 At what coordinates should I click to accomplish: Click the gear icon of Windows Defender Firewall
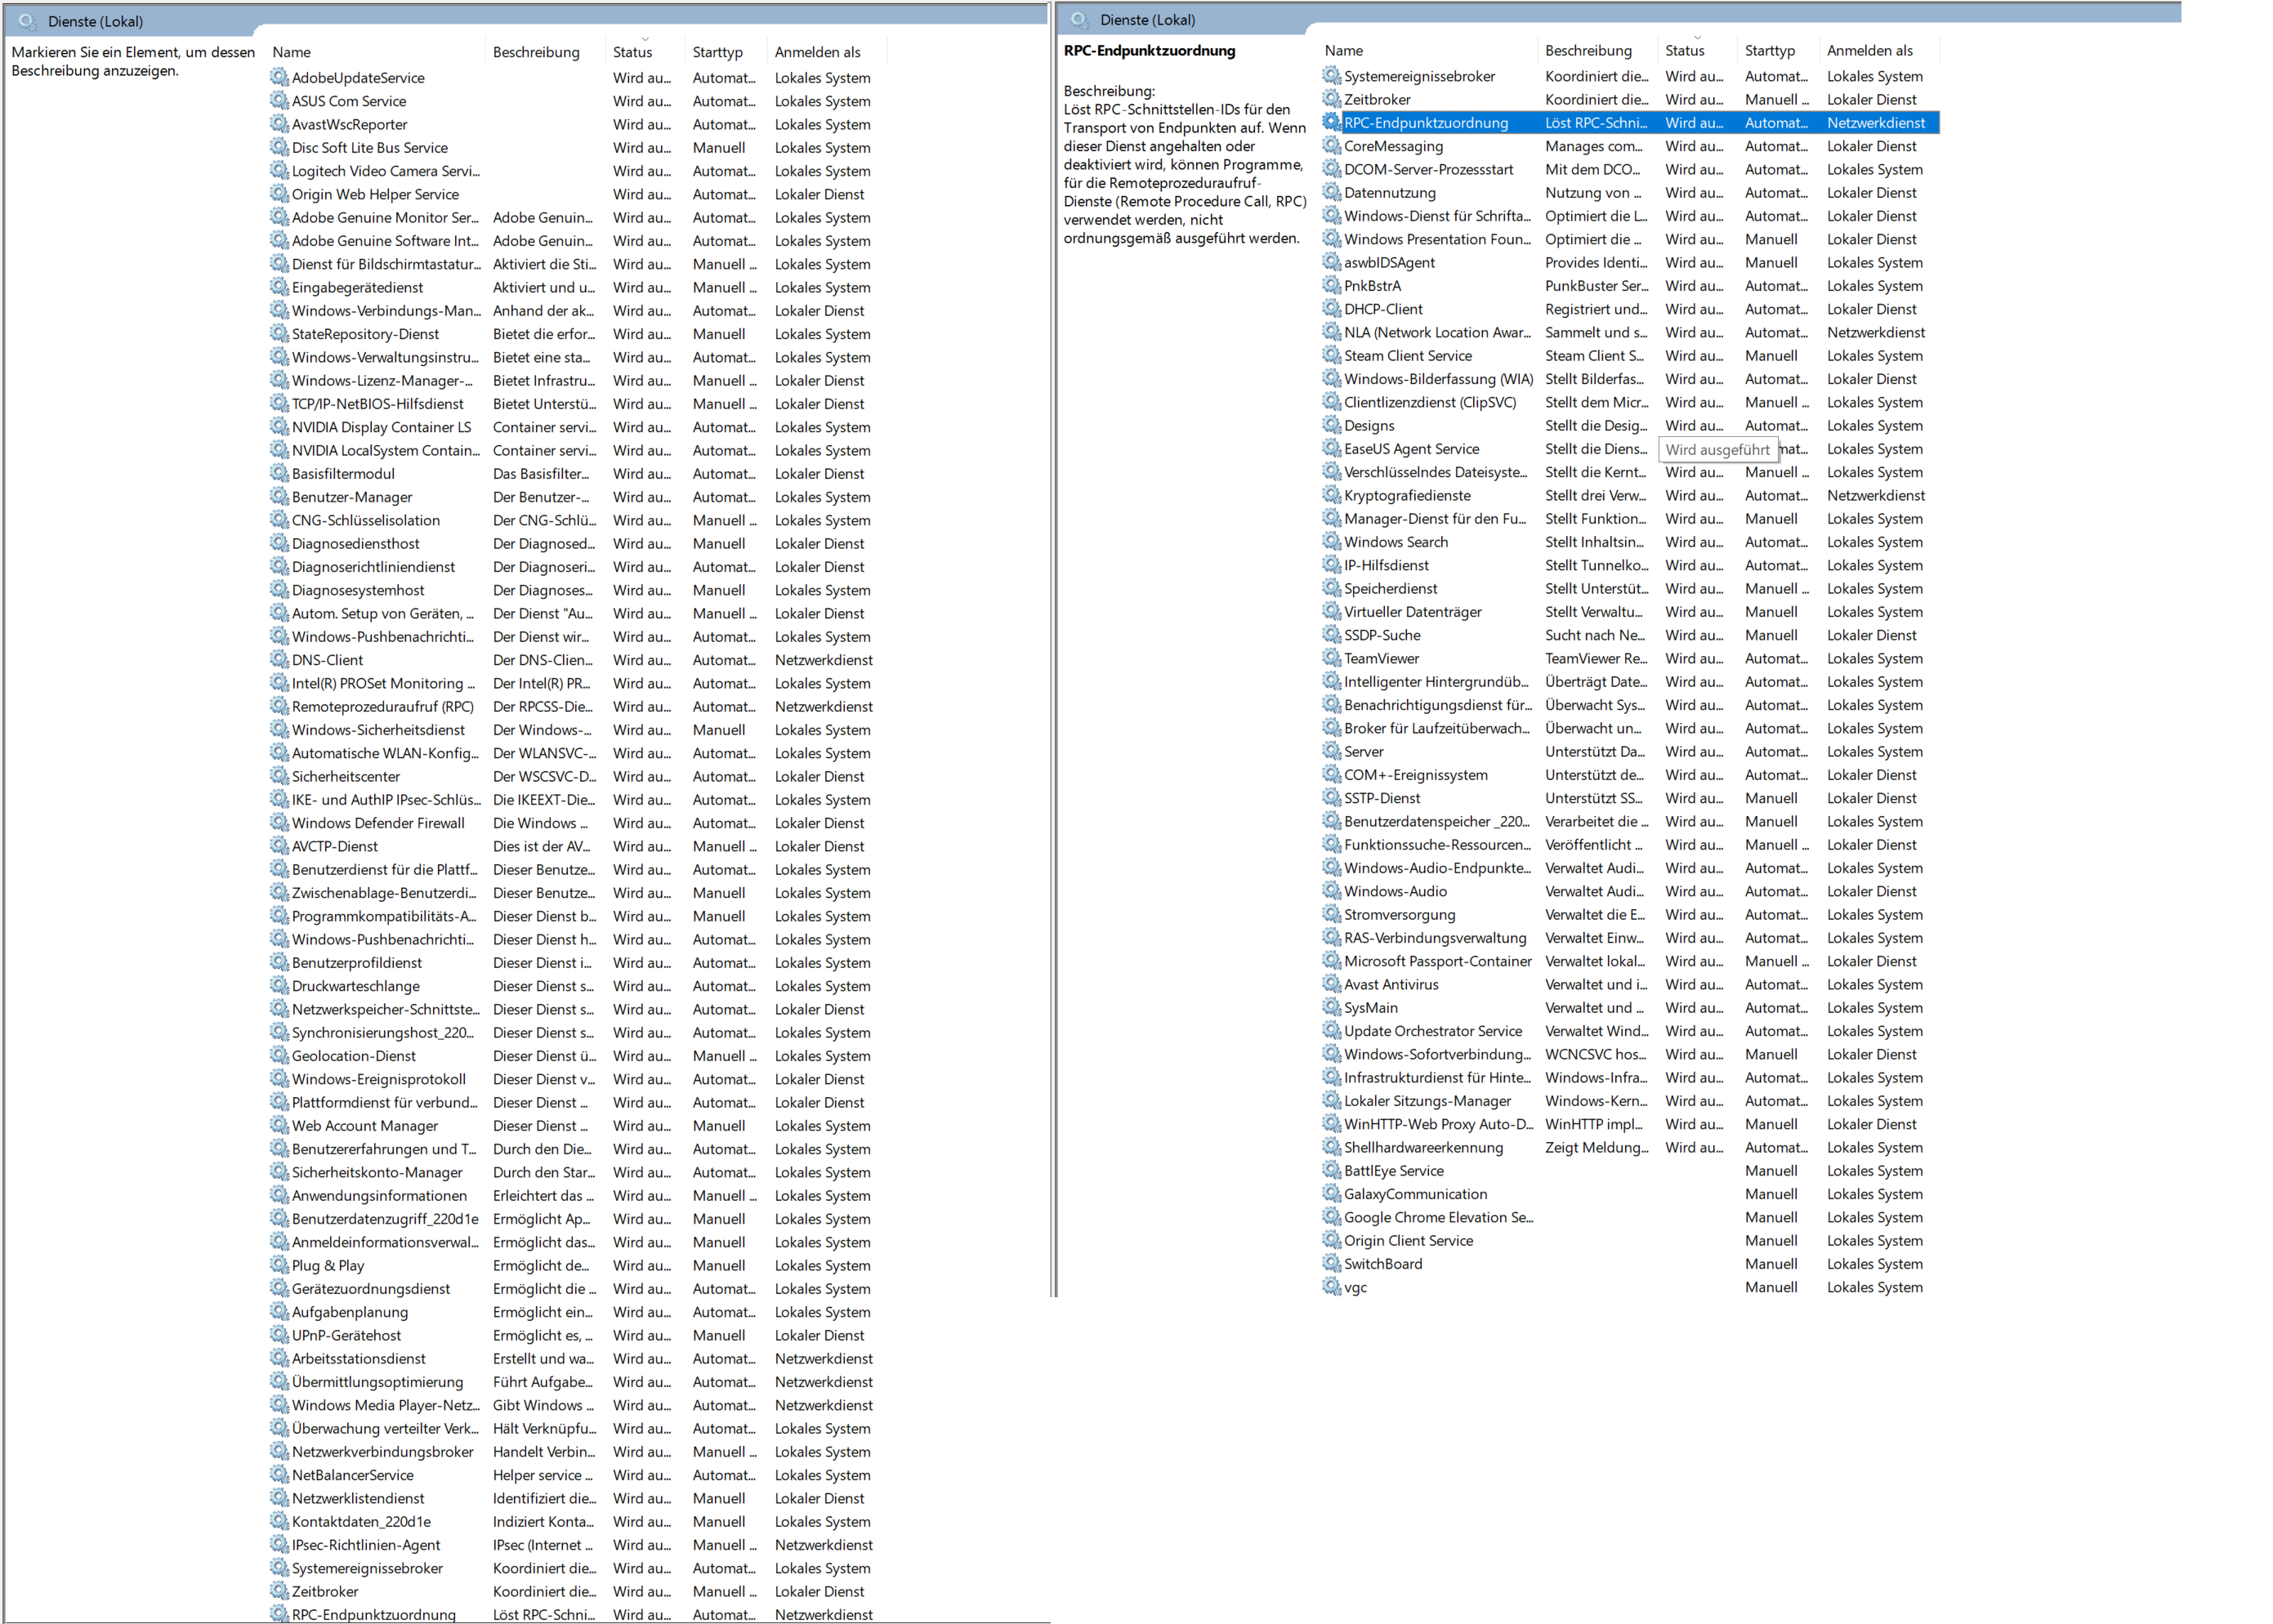click(x=279, y=823)
